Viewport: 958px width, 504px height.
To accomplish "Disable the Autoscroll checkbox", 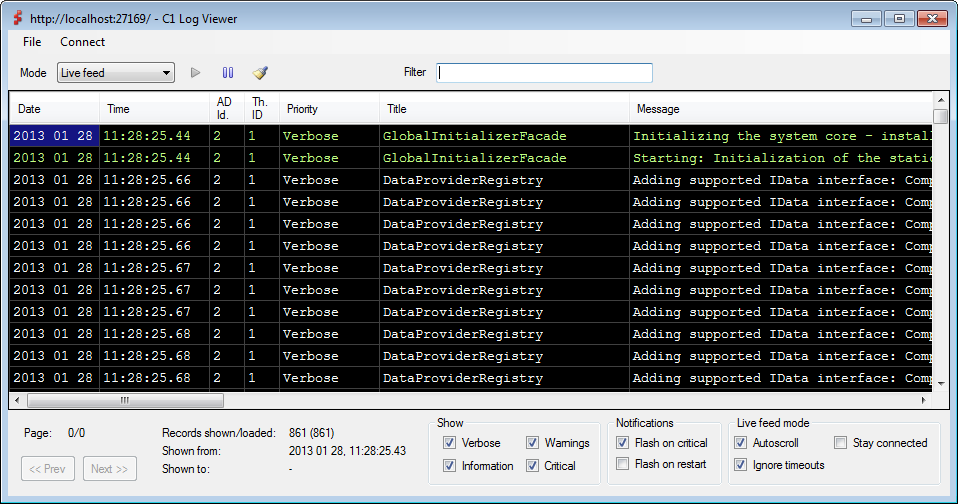I will point(740,443).
